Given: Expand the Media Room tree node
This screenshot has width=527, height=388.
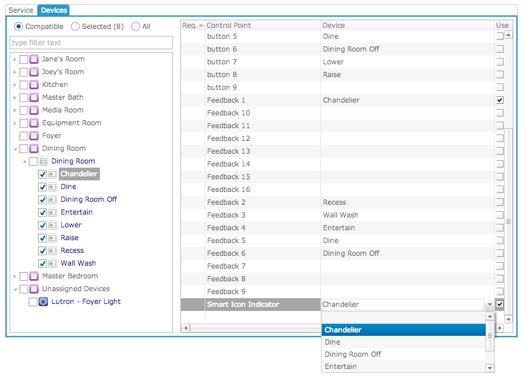Looking at the screenshot, I should [x=14, y=111].
